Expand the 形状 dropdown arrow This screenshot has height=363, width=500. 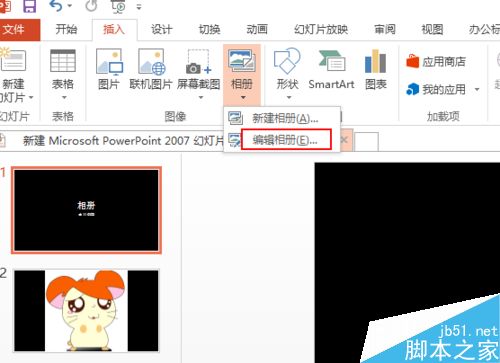click(x=289, y=98)
